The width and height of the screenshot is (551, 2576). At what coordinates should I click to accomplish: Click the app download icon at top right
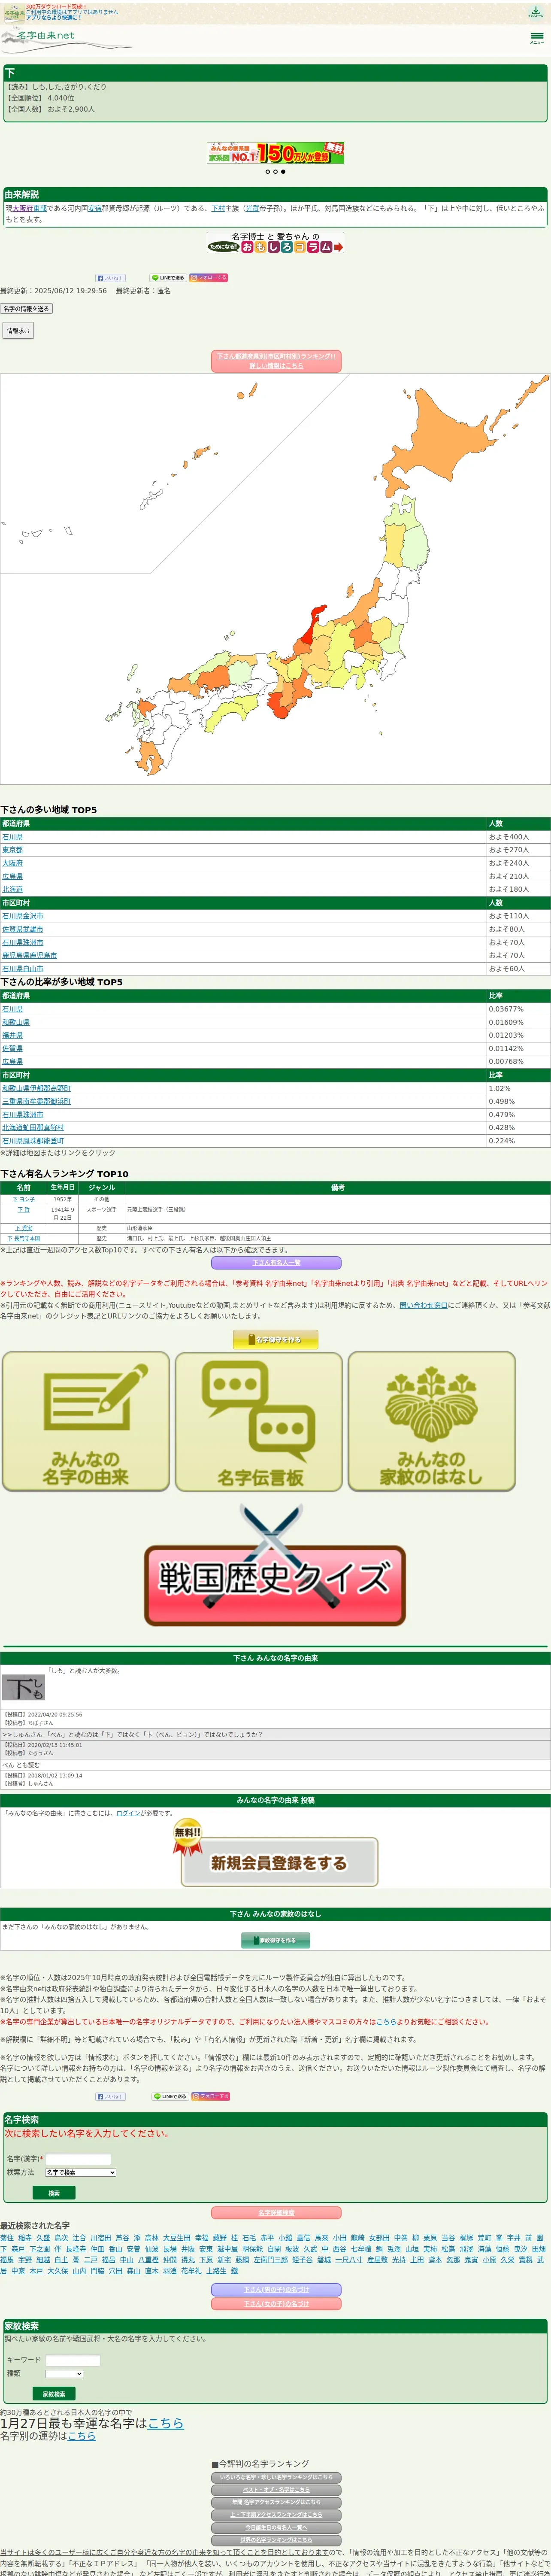coord(536,12)
